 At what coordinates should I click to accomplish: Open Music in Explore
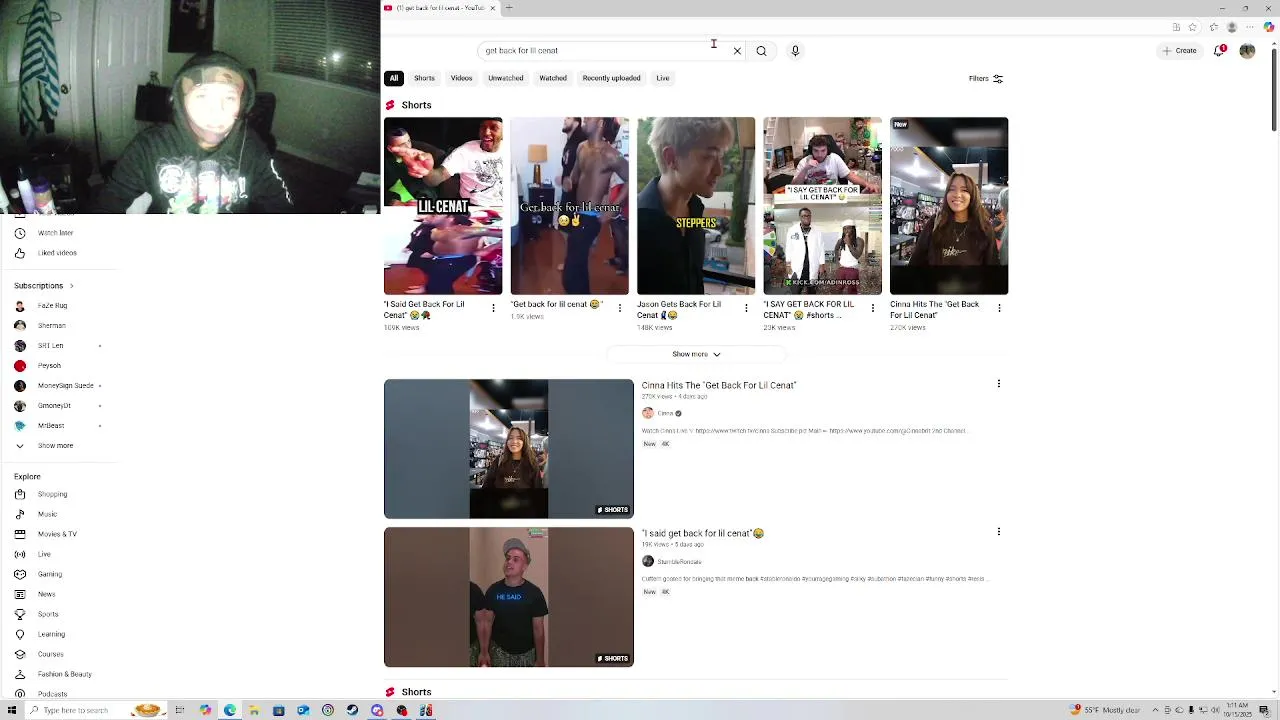(x=48, y=514)
